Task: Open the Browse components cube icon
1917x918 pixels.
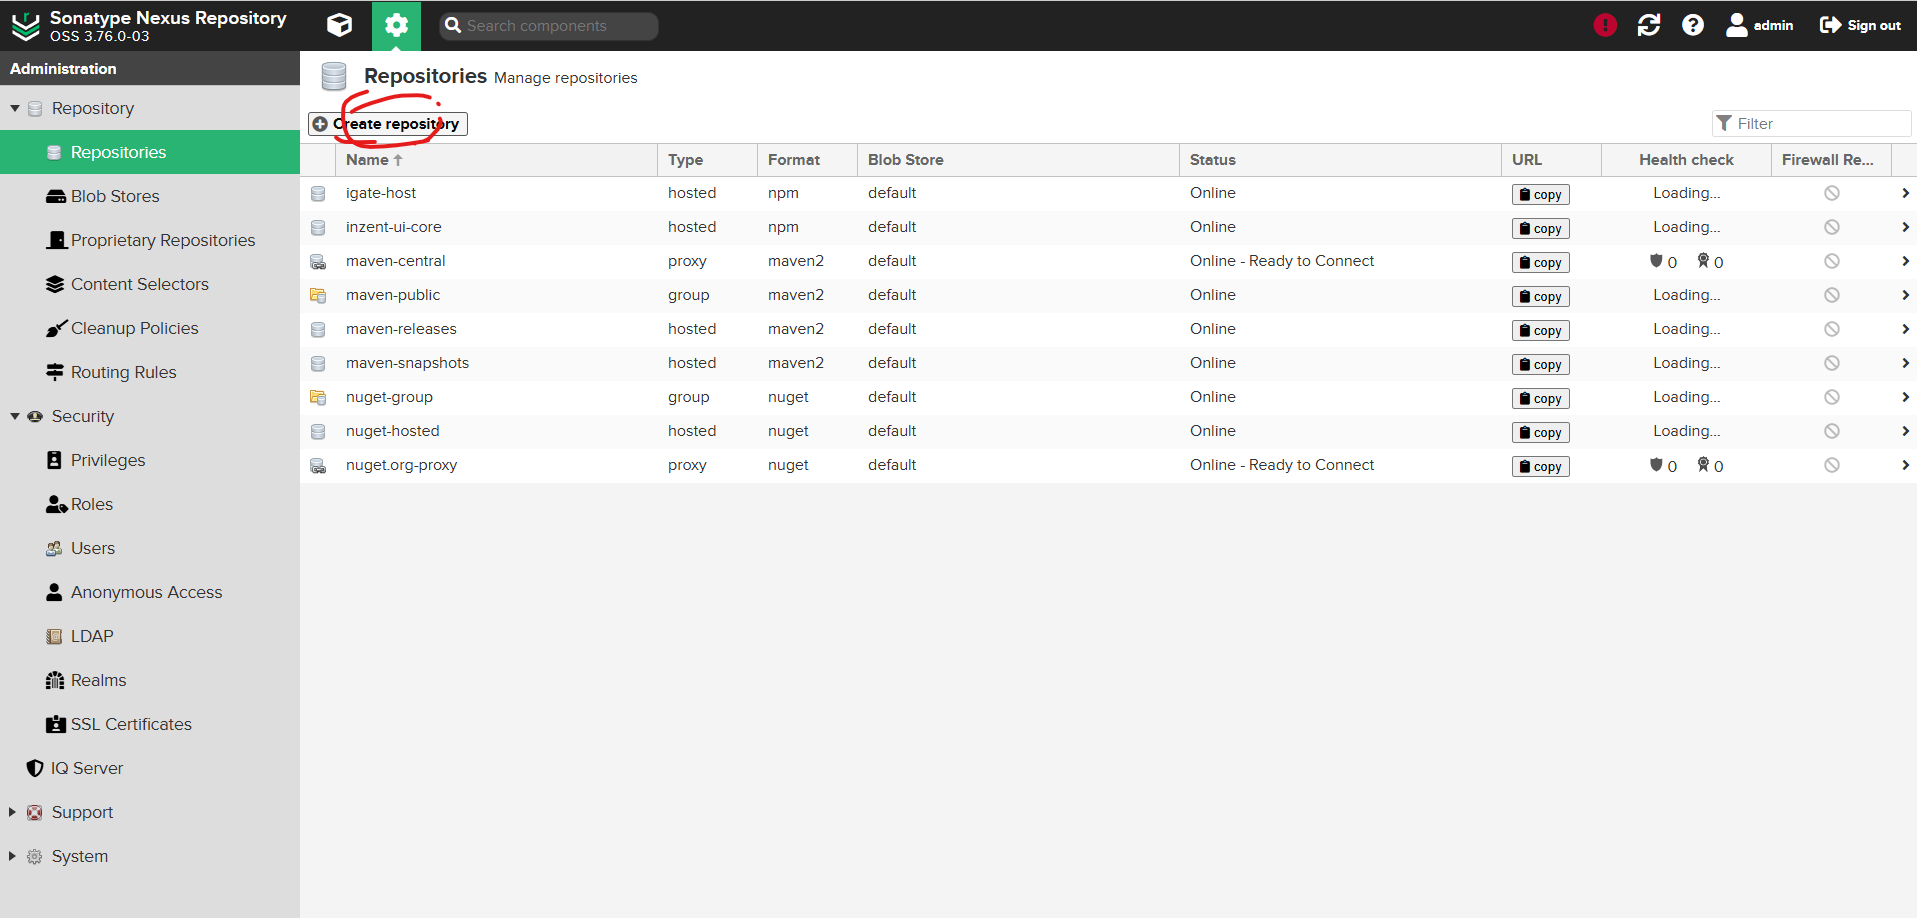Action: [x=339, y=25]
